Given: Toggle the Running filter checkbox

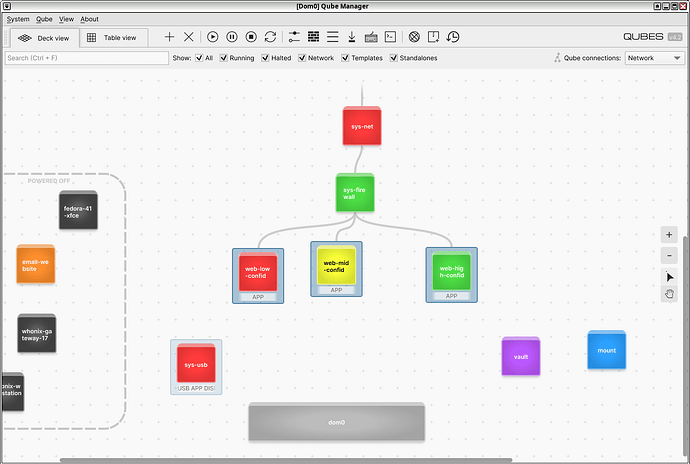Looking at the screenshot, I should [x=224, y=58].
